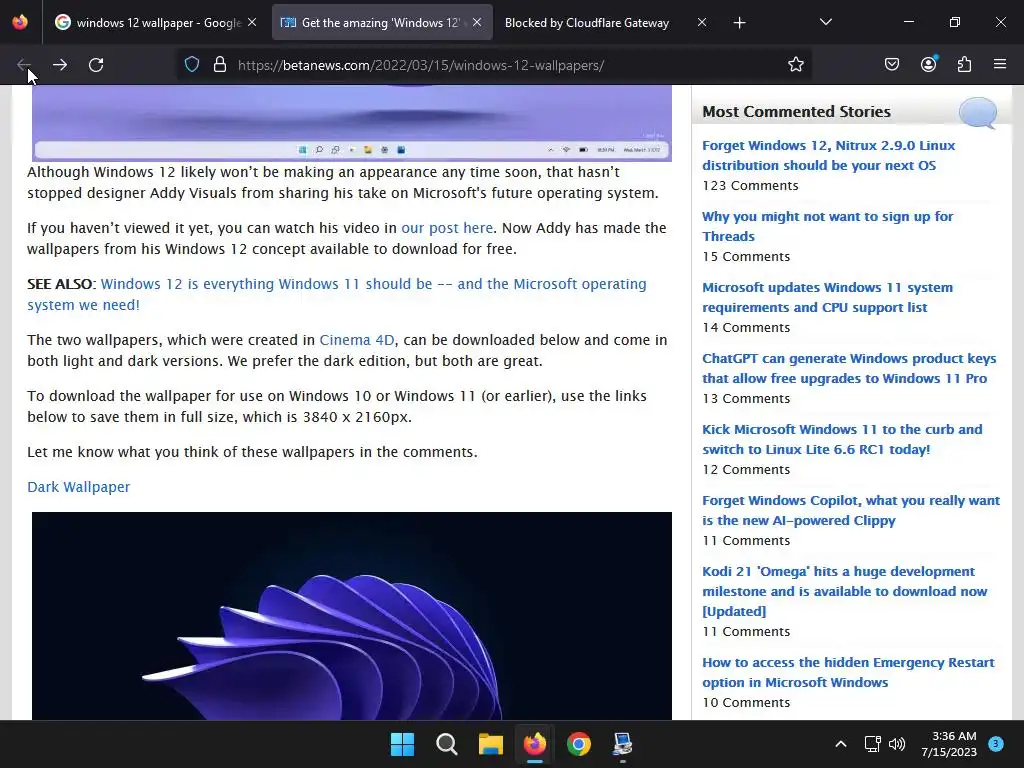Click the Firefox logo in the title bar
This screenshot has height=768, width=1024.
(20, 22)
